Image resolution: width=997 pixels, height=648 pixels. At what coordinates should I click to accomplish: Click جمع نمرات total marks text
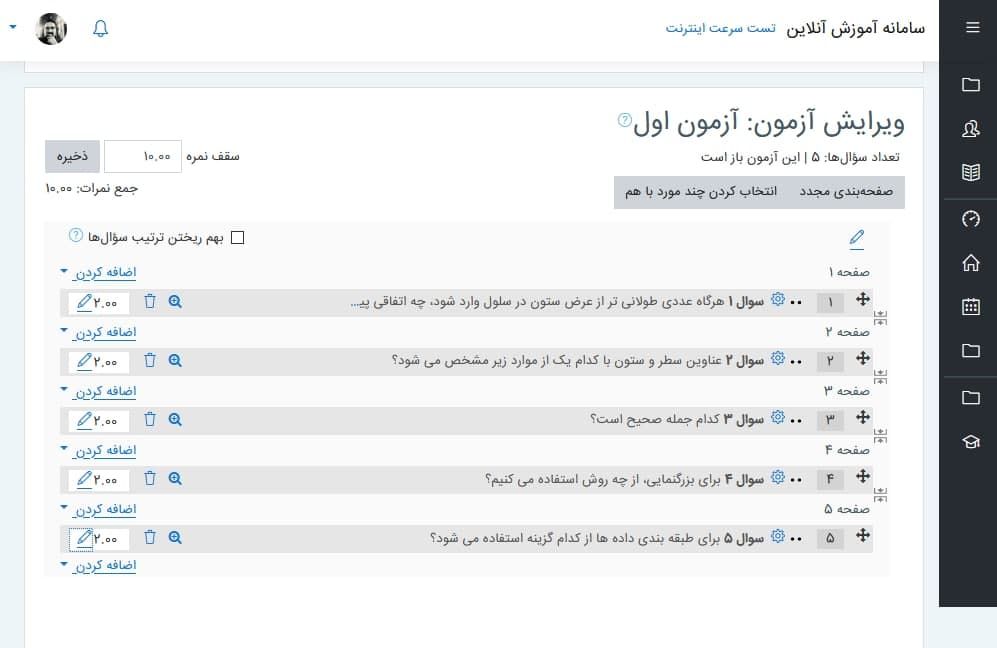[x=92, y=188]
